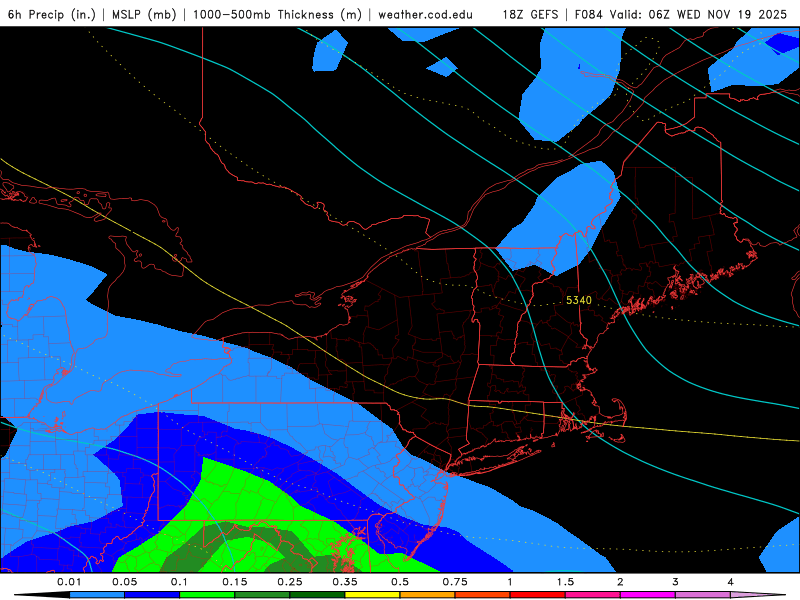Click the medium green 0.15 legend swatch
The width and height of the screenshot is (800, 600).
coord(262,595)
